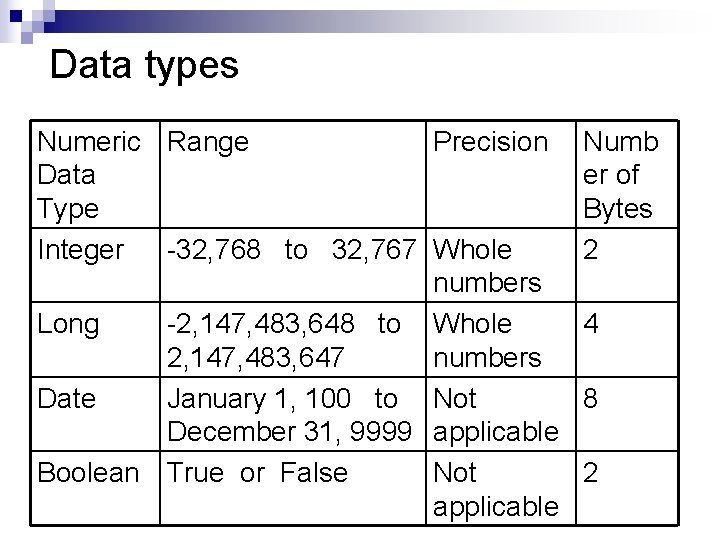Click the Integer row 'Whole numbers' cell

tap(501, 265)
